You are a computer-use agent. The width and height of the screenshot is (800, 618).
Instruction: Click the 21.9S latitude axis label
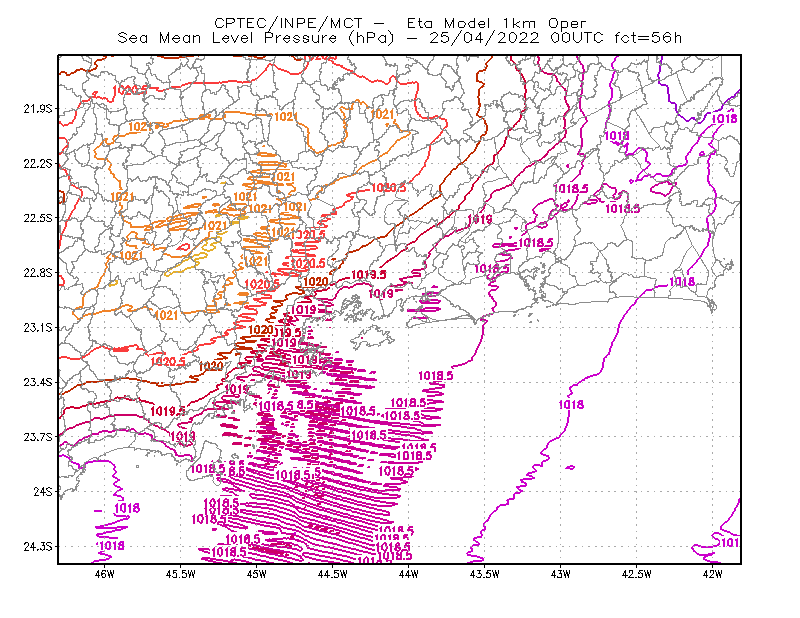37,109
